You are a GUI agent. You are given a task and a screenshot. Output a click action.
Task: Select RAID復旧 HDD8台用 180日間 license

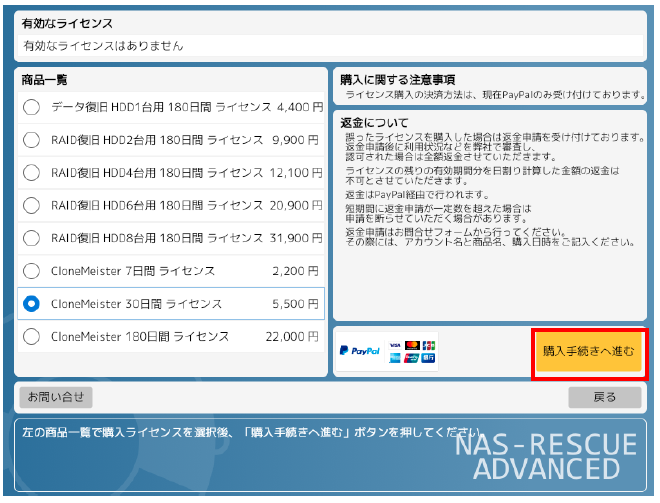tap(32, 238)
